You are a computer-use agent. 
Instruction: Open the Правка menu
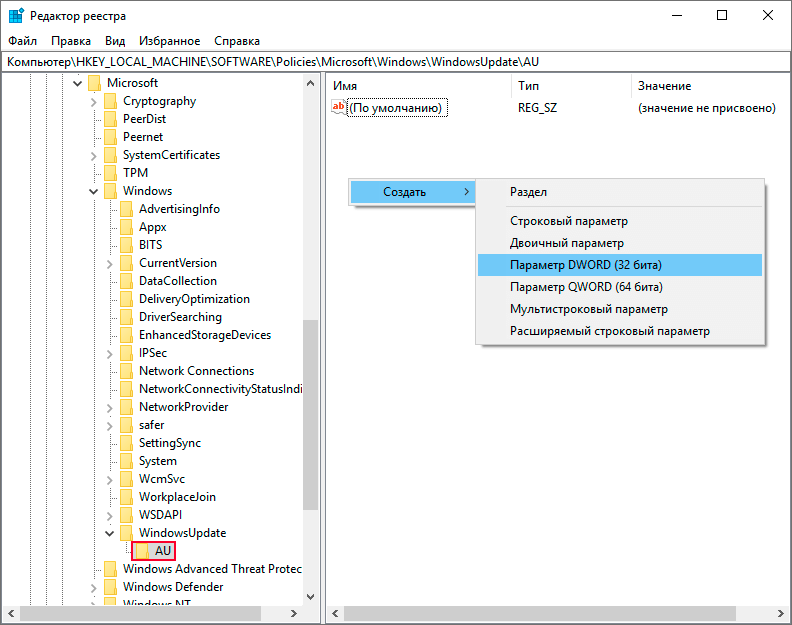pos(71,41)
